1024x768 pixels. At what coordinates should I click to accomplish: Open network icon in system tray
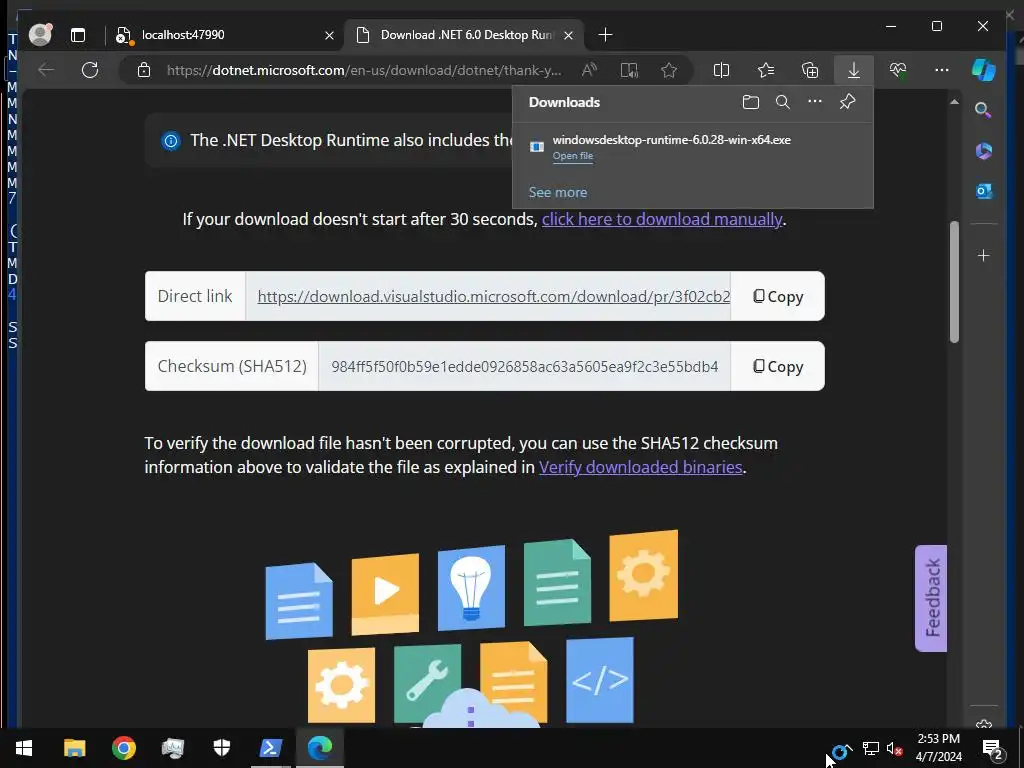pos(871,748)
